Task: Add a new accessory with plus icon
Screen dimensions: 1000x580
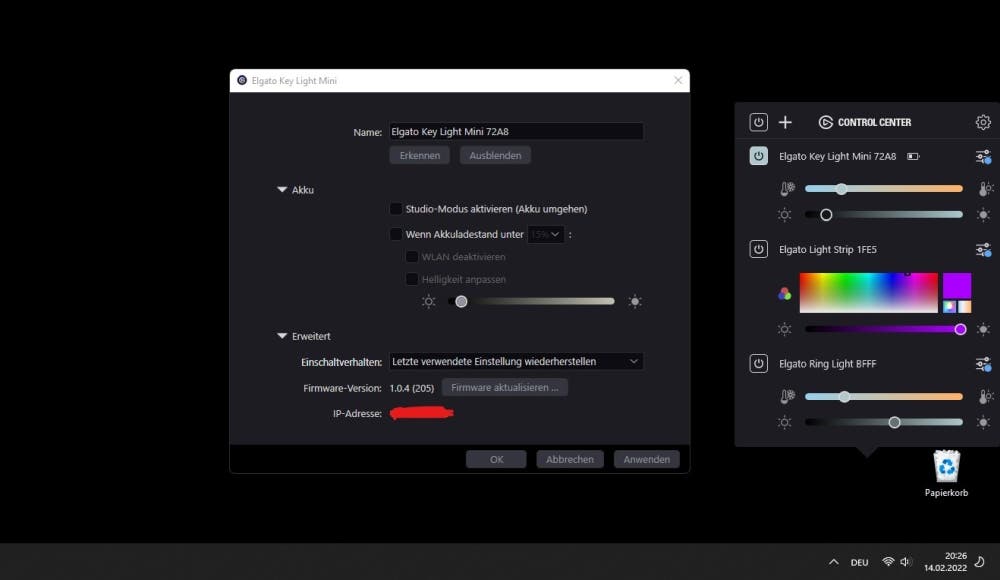Action: 785,122
